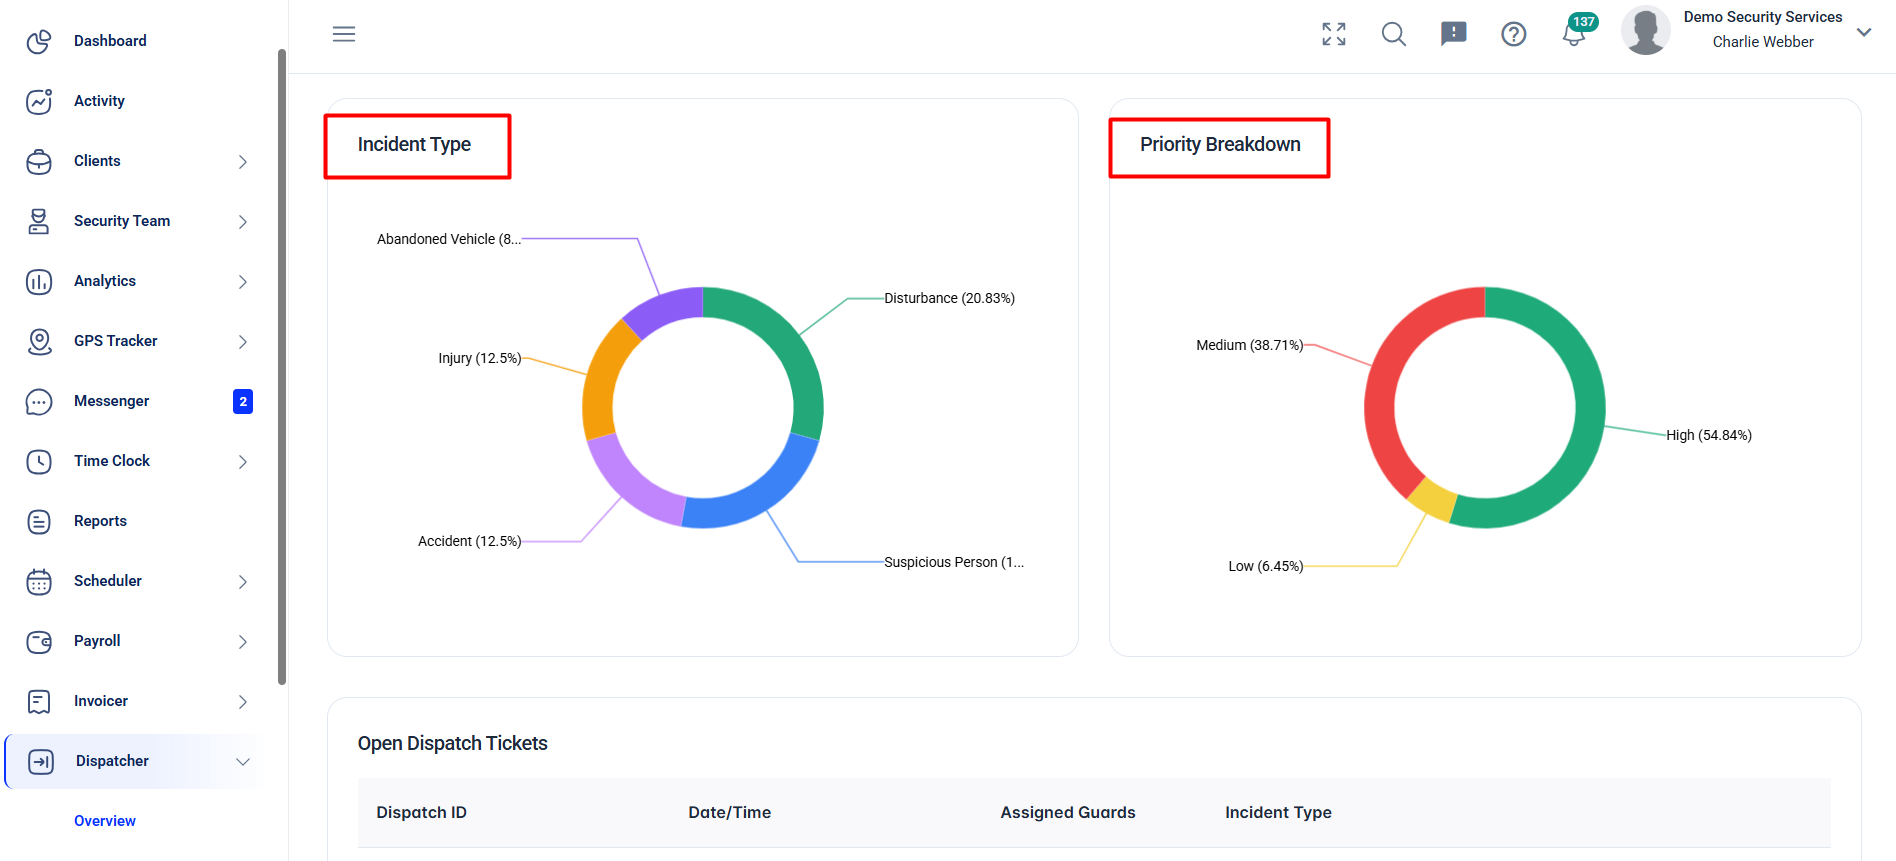Click the Dashboard sidebar icon
The width and height of the screenshot is (1896, 861).
point(39,41)
